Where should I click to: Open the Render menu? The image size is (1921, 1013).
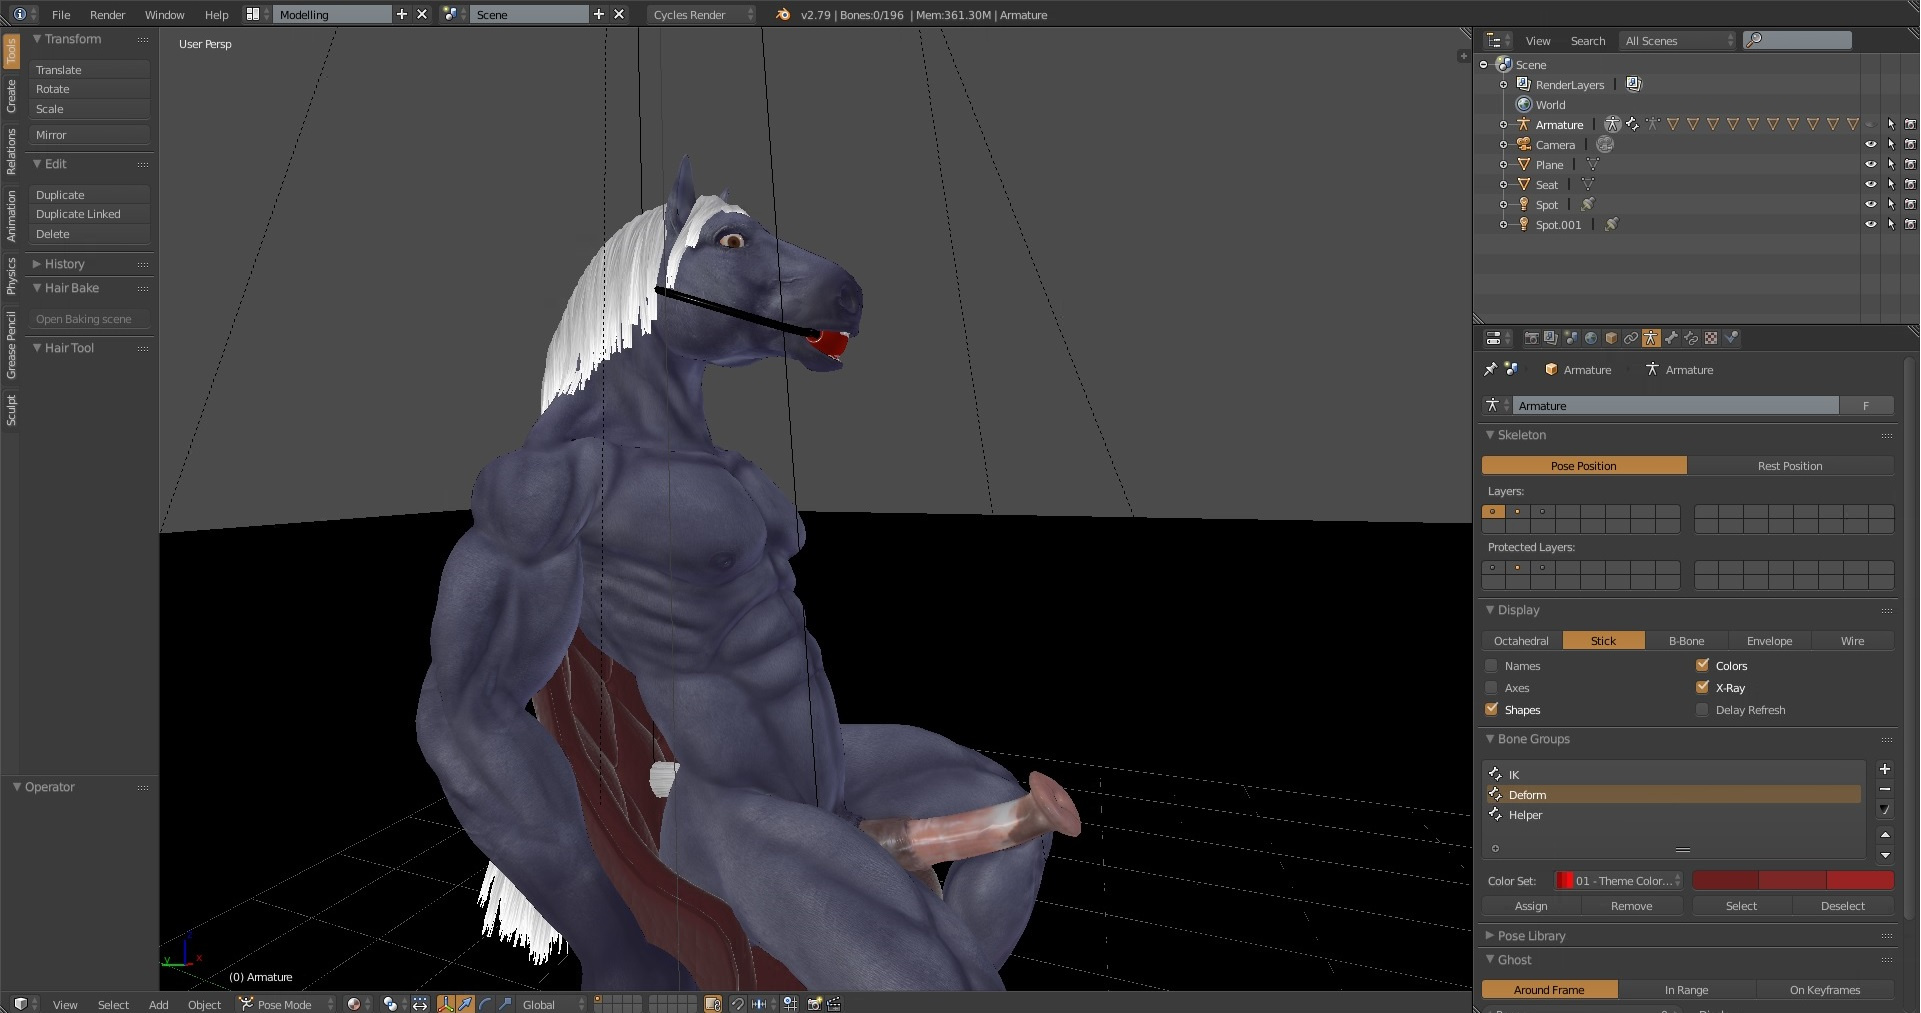coord(107,15)
